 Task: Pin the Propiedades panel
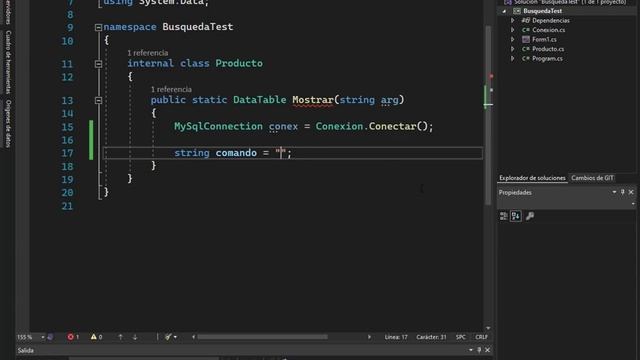coord(622,192)
